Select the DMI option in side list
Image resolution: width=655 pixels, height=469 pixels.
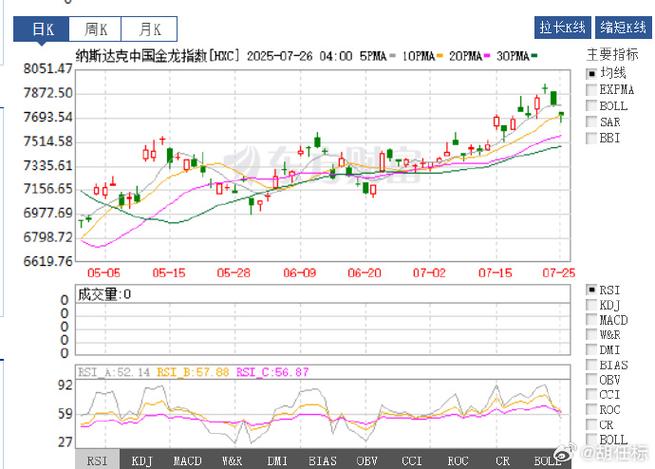(x=591, y=350)
